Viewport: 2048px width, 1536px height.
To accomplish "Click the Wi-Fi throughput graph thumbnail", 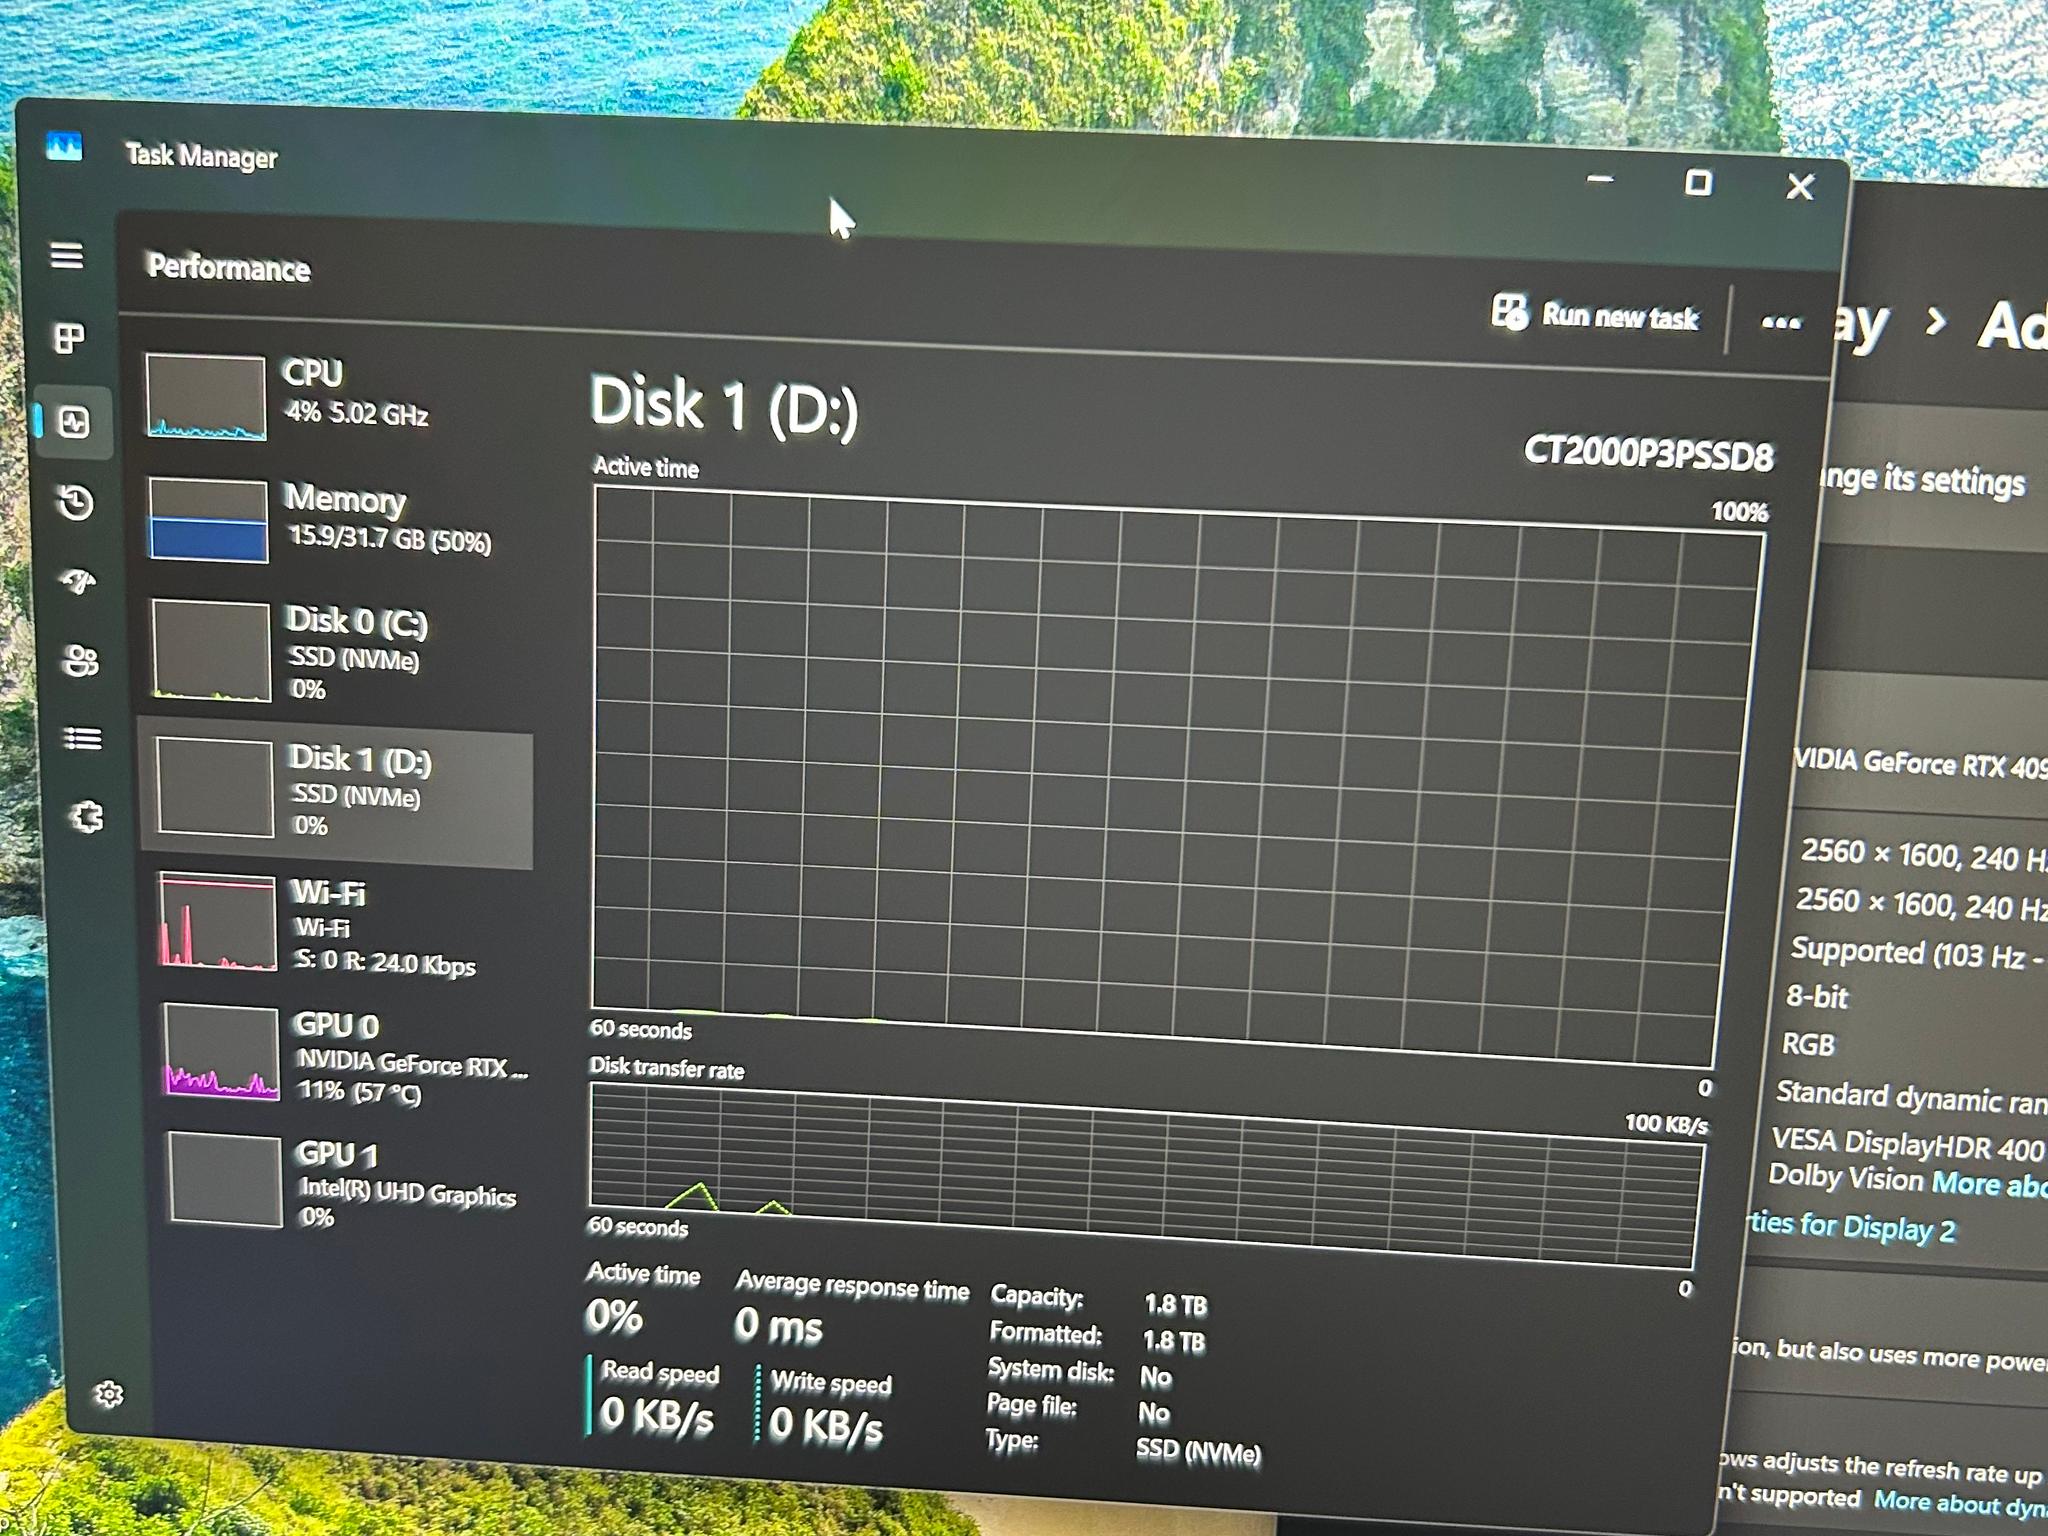I will click(218, 922).
